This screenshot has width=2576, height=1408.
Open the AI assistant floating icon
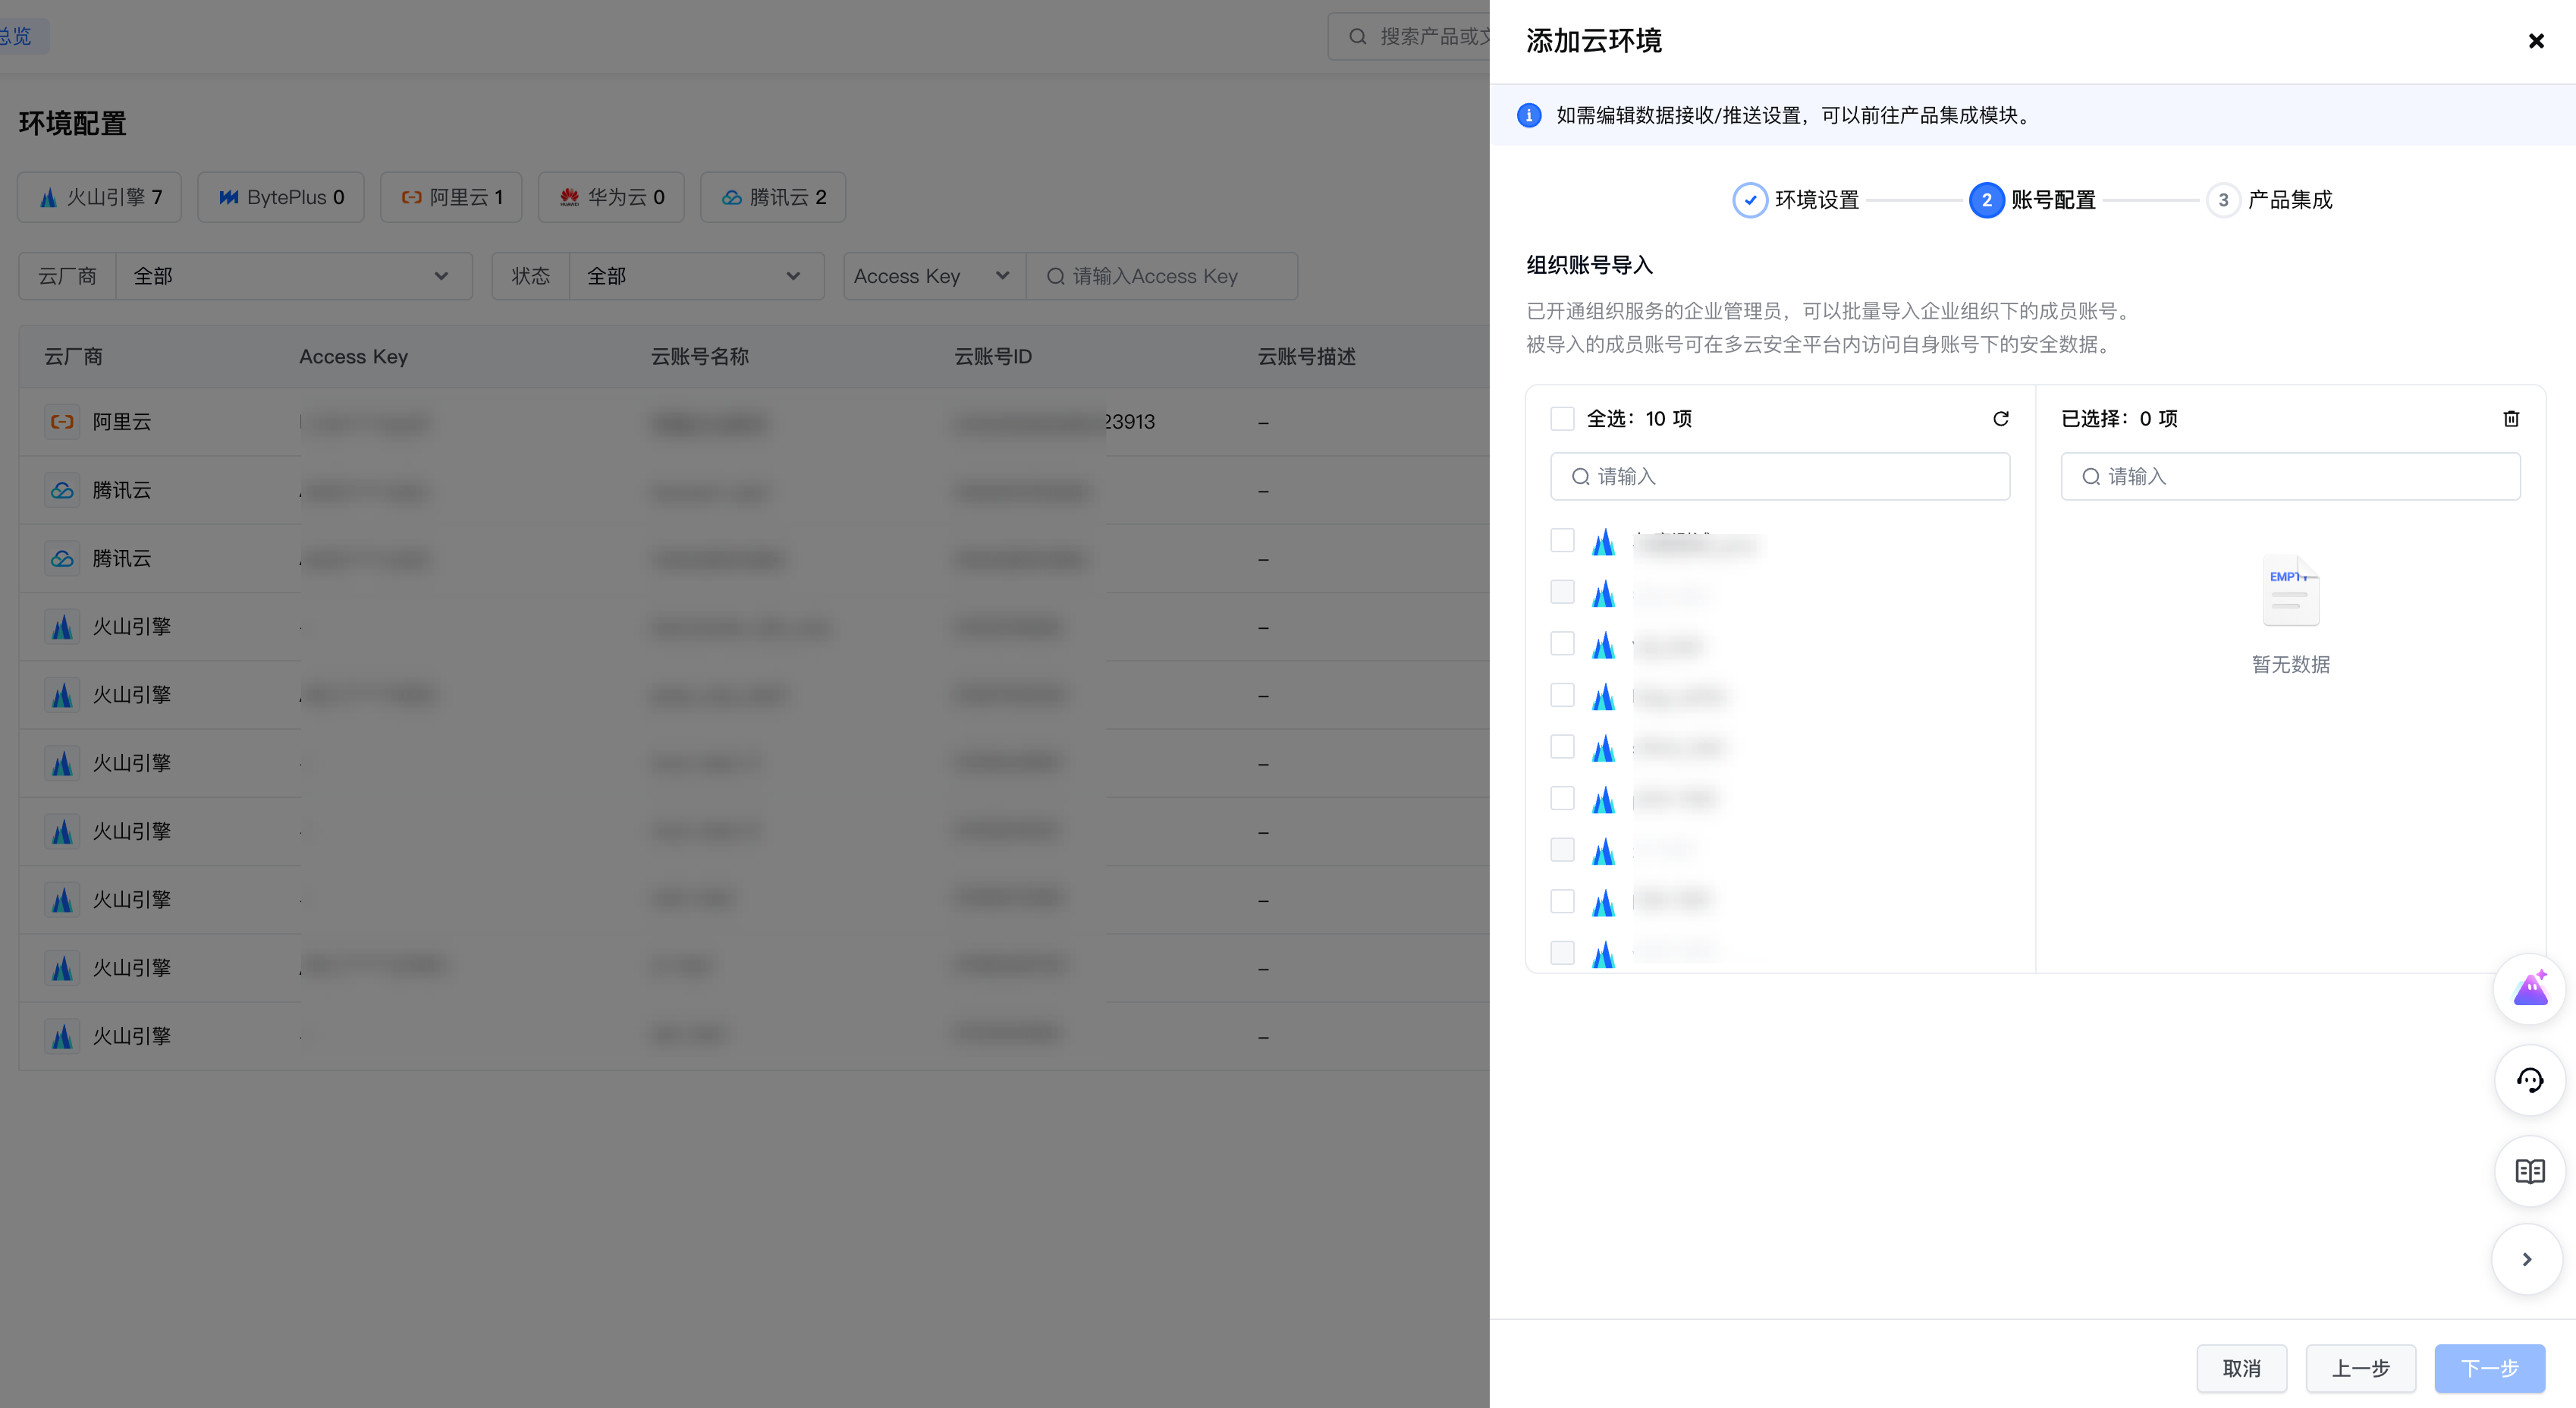pyautogui.click(x=2529, y=989)
